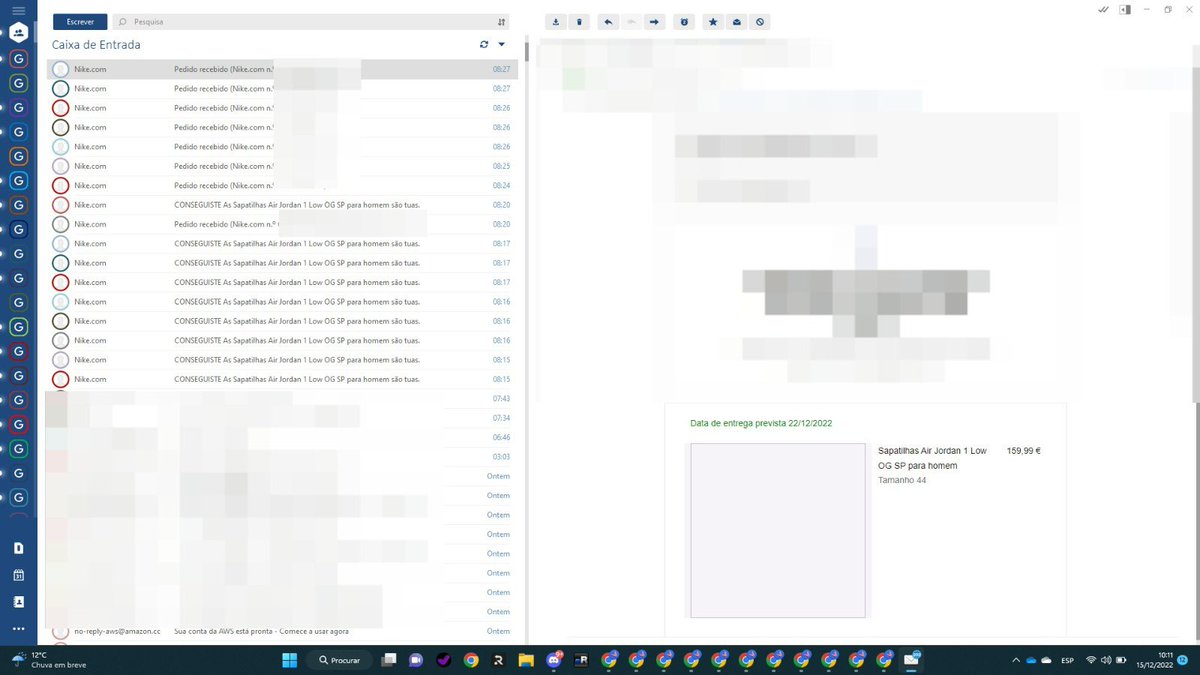
Task: Click the Escrever compose button
Action: (x=80, y=21)
